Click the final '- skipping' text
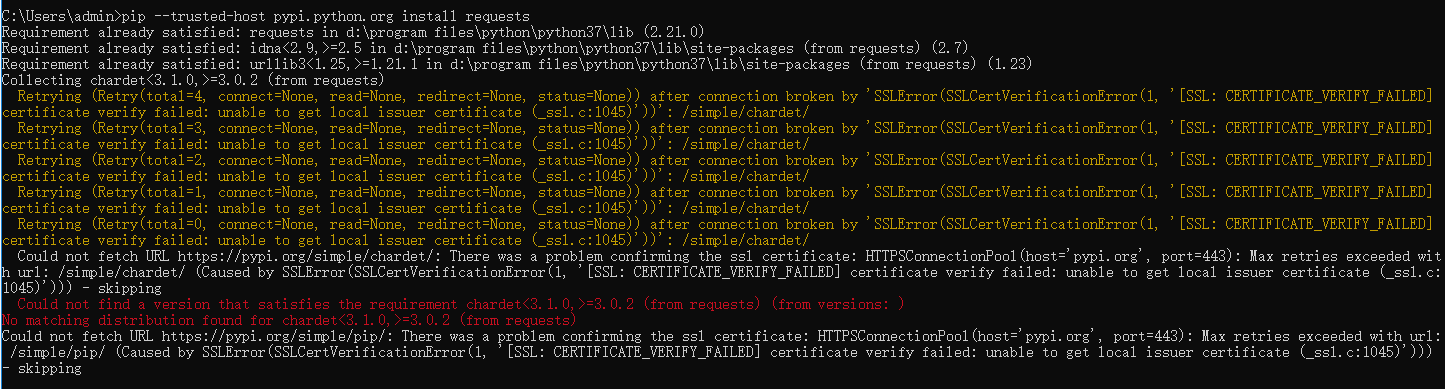The image size is (1445, 389). click(x=41, y=369)
